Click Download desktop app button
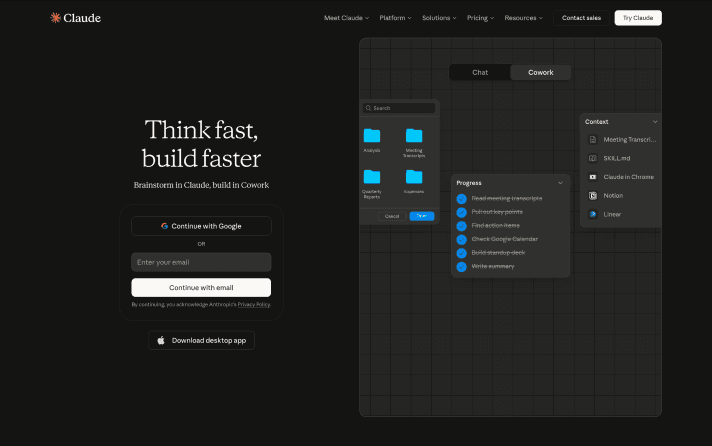 click(201, 340)
